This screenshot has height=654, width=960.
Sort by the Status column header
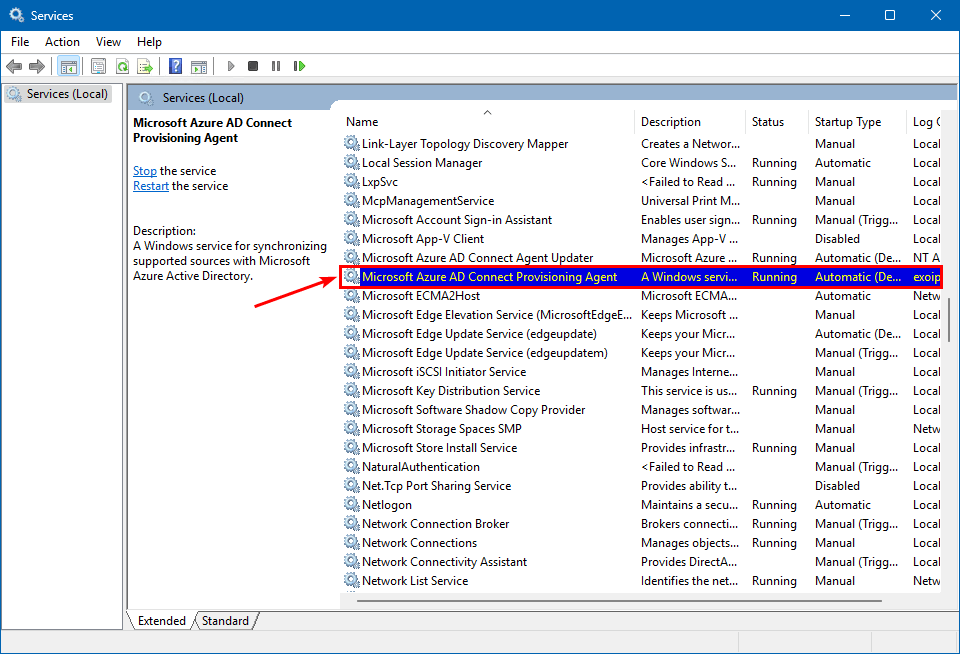[x=768, y=122]
